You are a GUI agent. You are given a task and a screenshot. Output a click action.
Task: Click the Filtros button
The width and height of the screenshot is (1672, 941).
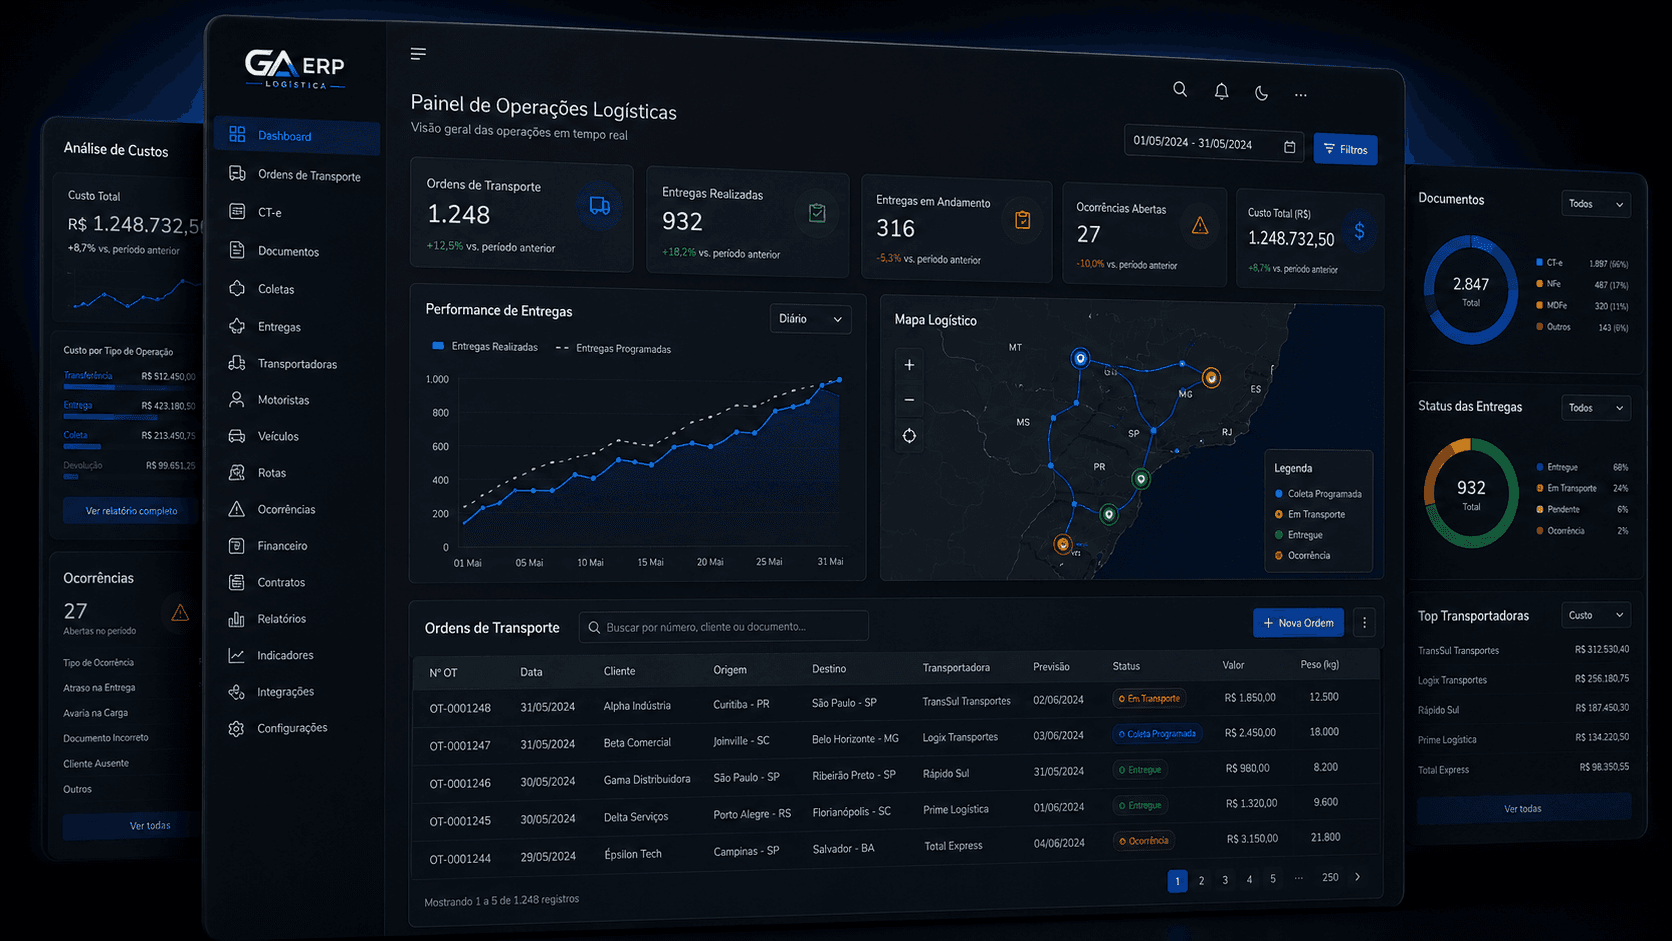1345,149
